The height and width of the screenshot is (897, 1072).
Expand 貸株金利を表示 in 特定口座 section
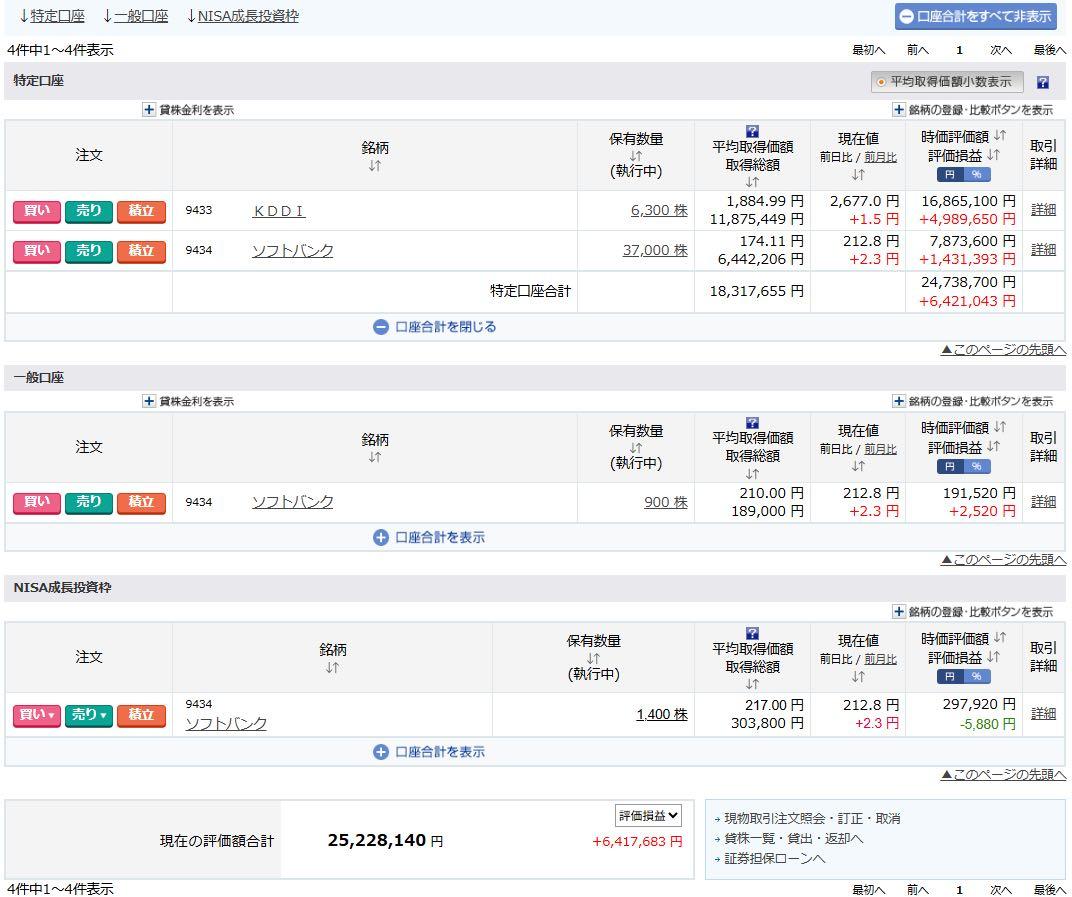(189, 110)
